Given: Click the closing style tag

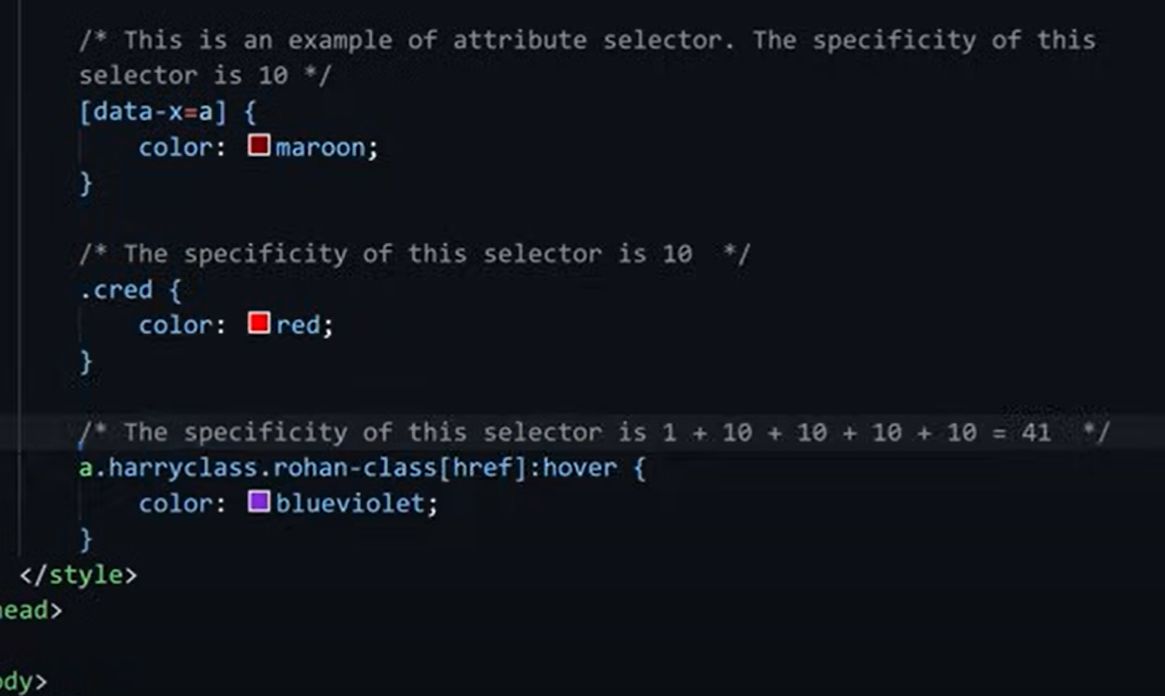Looking at the screenshot, I should coord(78,575).
